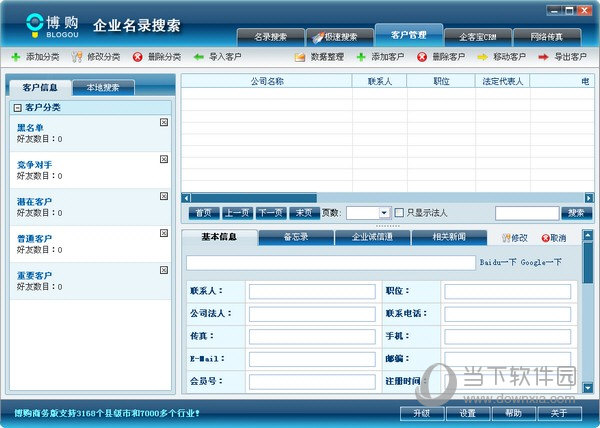The height and width of the screenshot is (428, 600).
Task: Click the 关于 about button
Action: point(559,413)
